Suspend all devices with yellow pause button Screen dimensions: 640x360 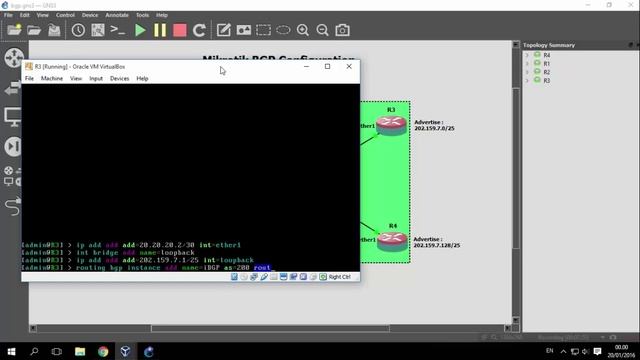click(x=160, y=30)
